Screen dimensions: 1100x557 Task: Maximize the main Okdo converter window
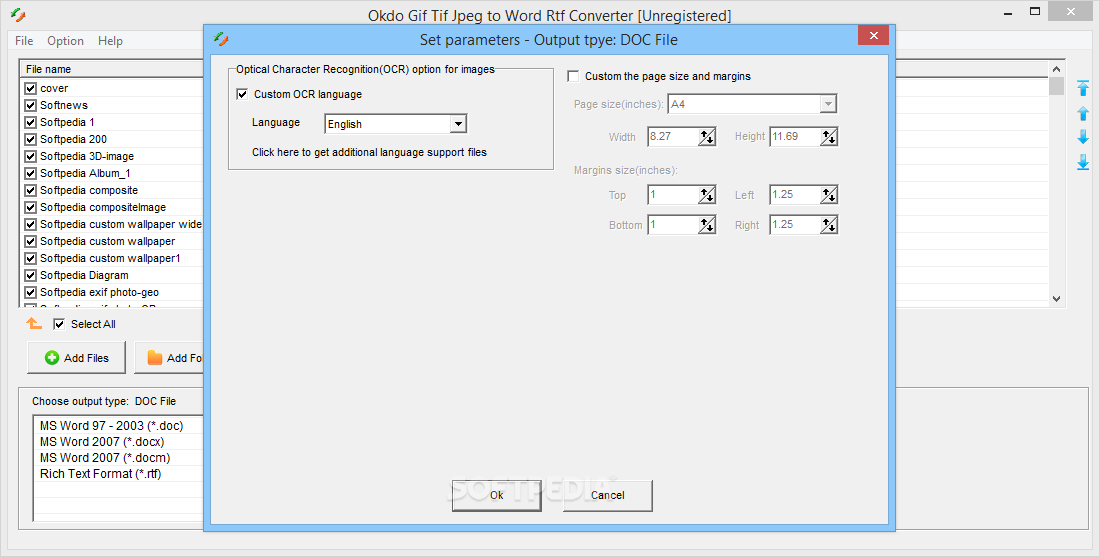coord(1035,11)
